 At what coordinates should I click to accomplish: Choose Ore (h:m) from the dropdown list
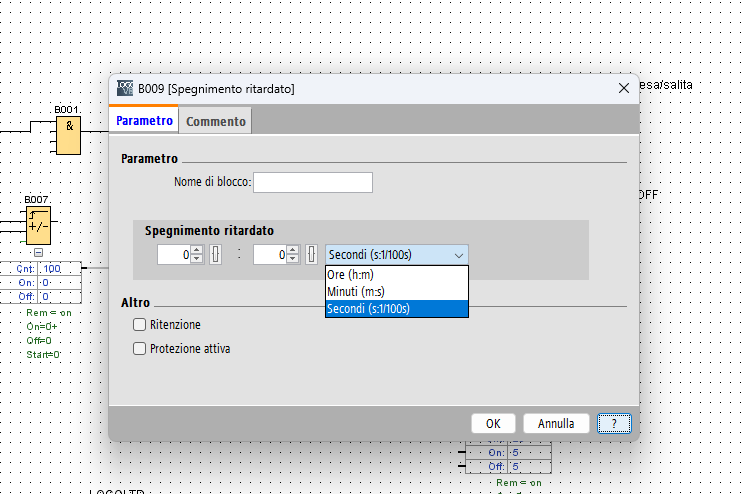396,274
